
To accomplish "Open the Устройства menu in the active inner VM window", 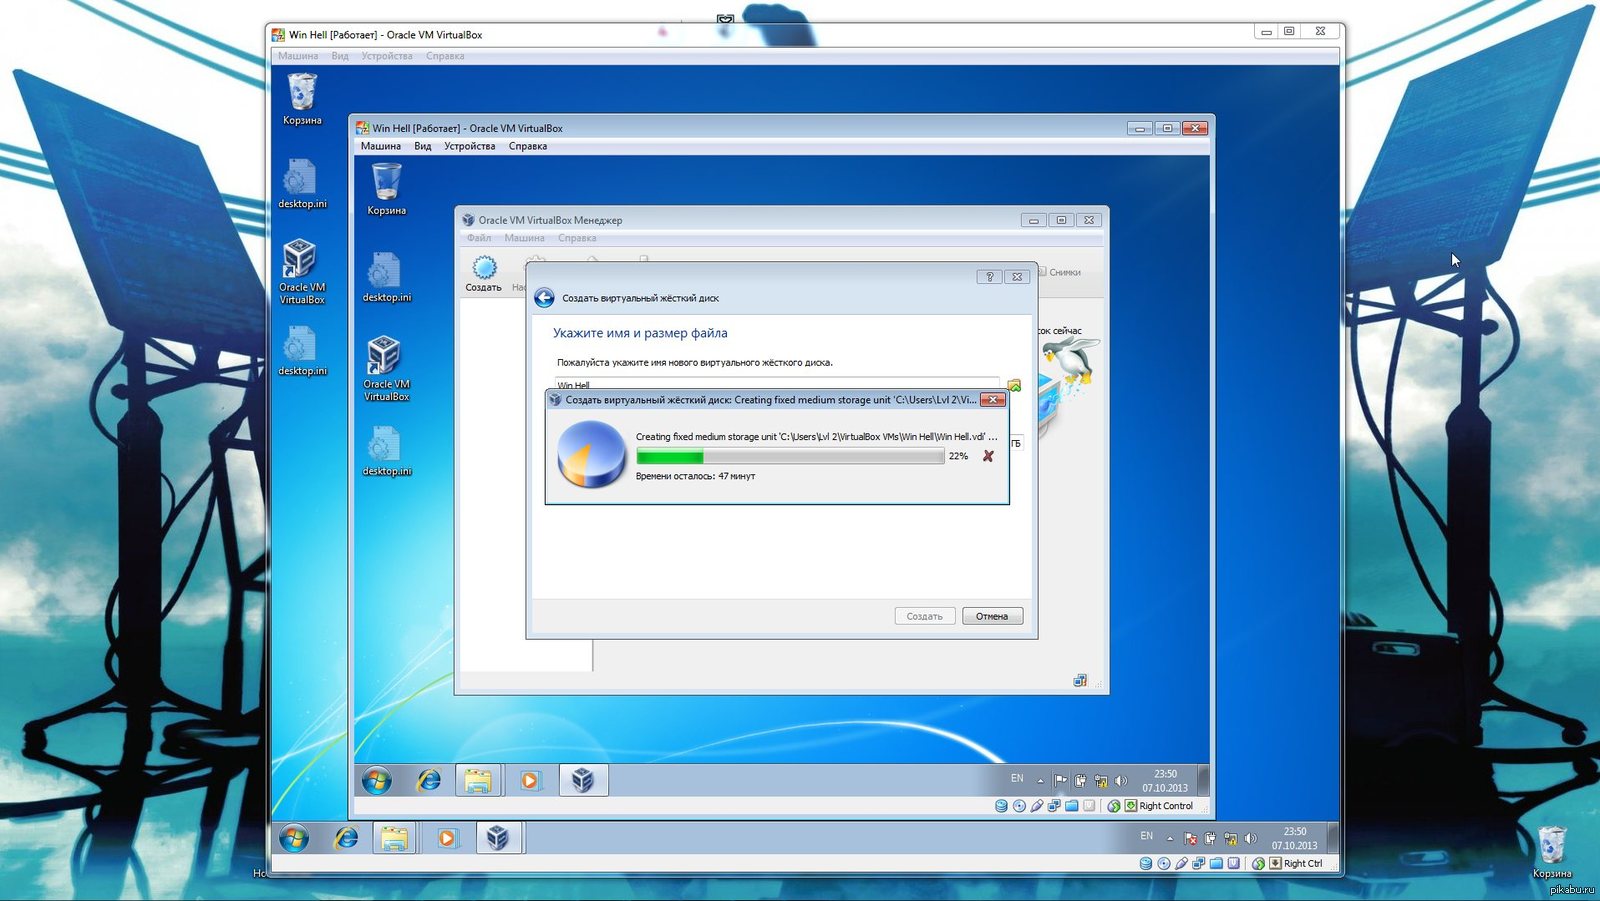I will pos(469,146).
